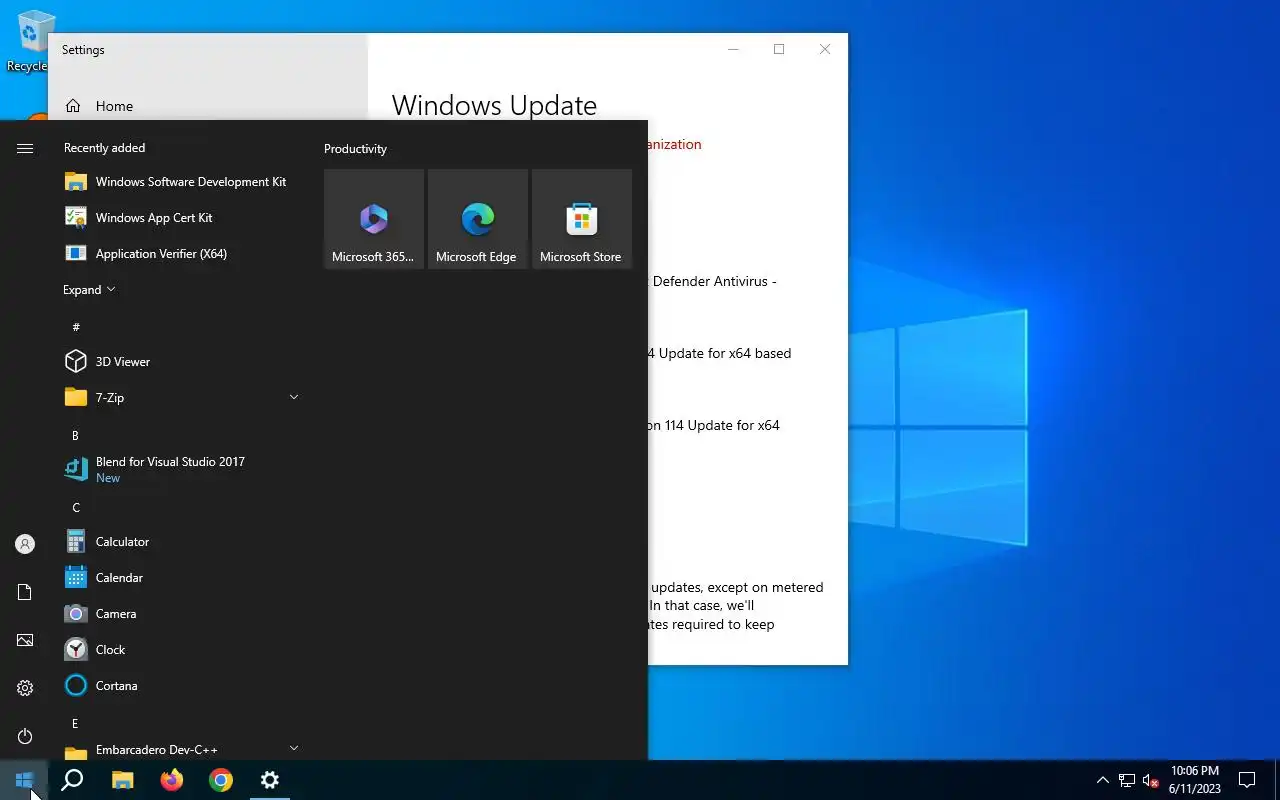Click the Start menu hamburger icon
1280x800 pixels.
(x=25, y=148)
